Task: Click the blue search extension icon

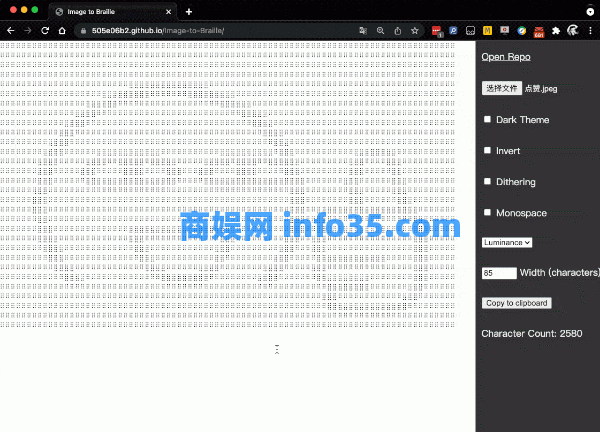Action: click(x=453, y=31)
